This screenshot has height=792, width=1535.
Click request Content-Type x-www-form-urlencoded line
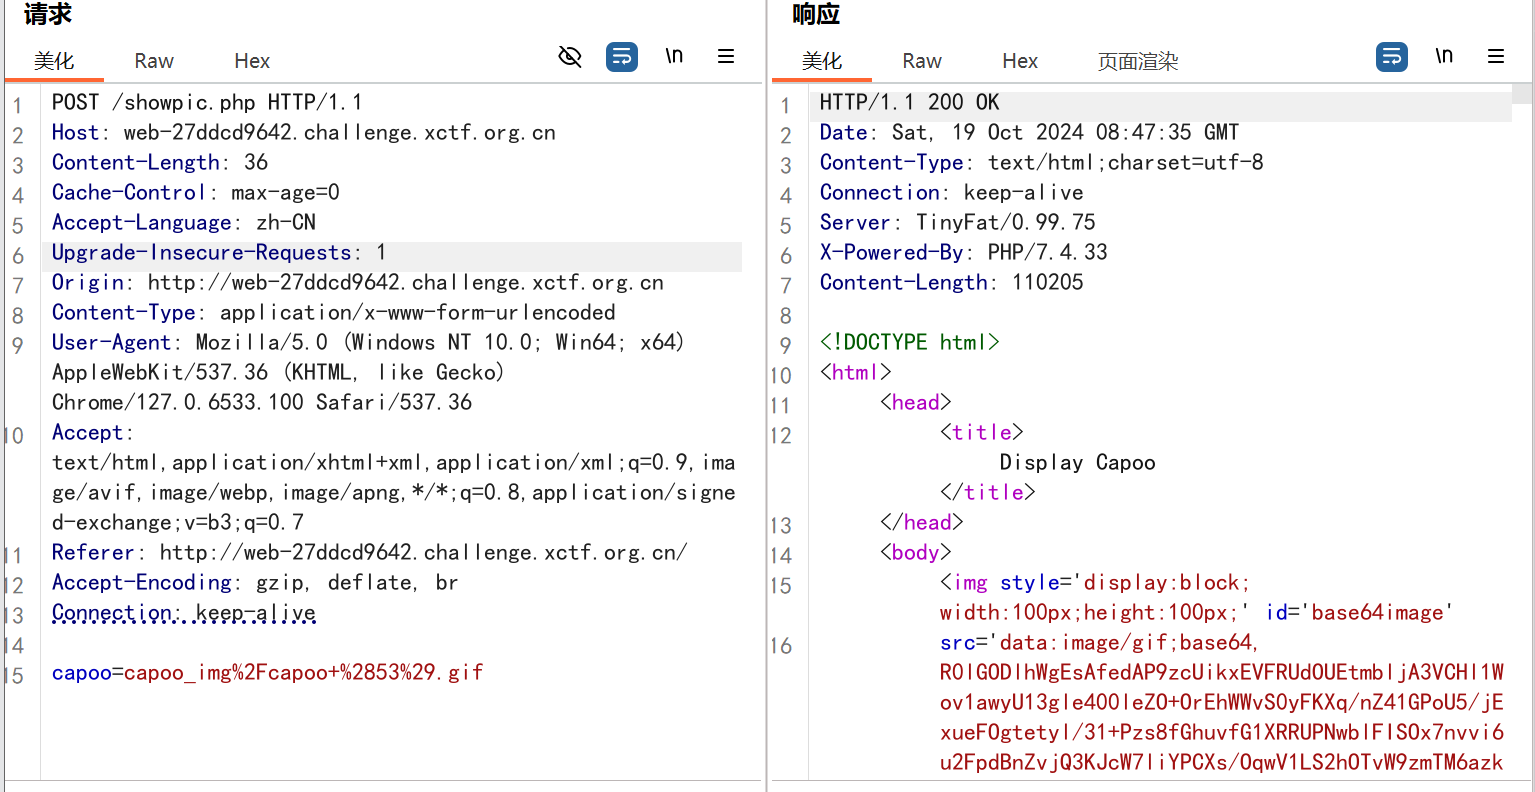[x=334, y=312]
